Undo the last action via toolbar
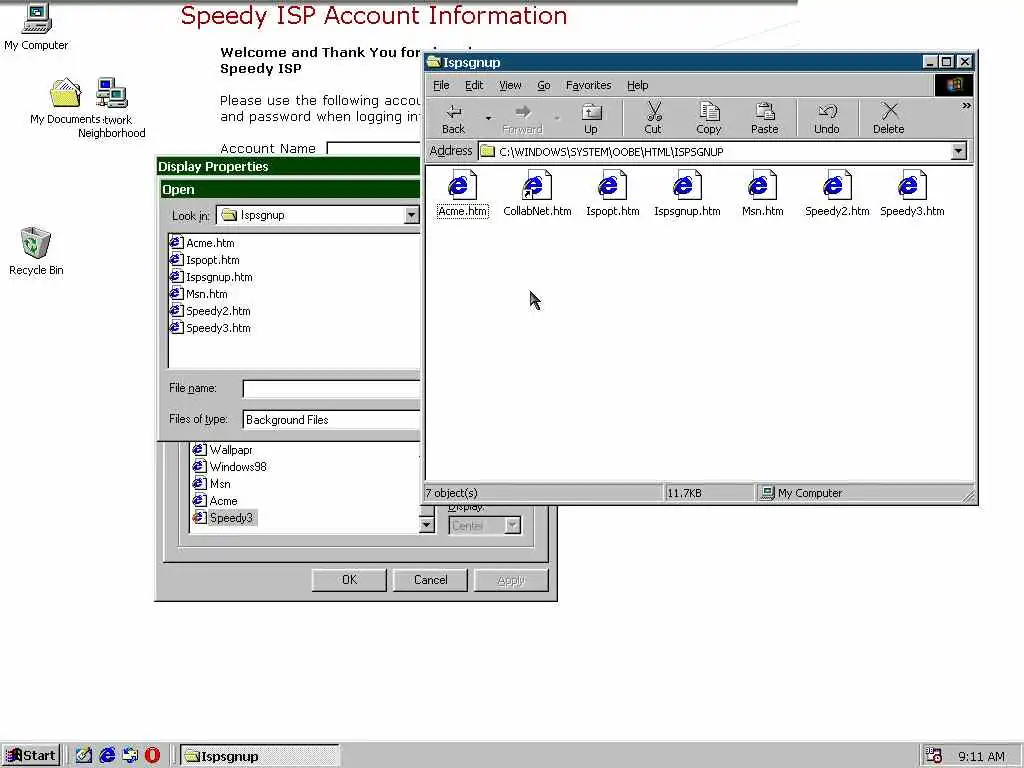This screenshot has width=1024, height=768. tap(827, 118)
